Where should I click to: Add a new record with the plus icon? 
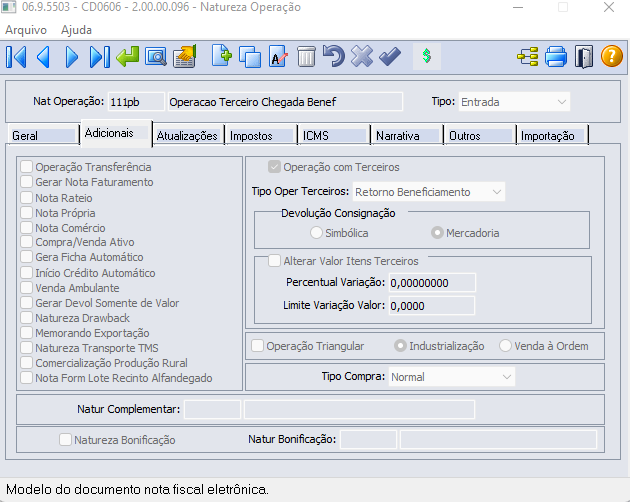222,55
